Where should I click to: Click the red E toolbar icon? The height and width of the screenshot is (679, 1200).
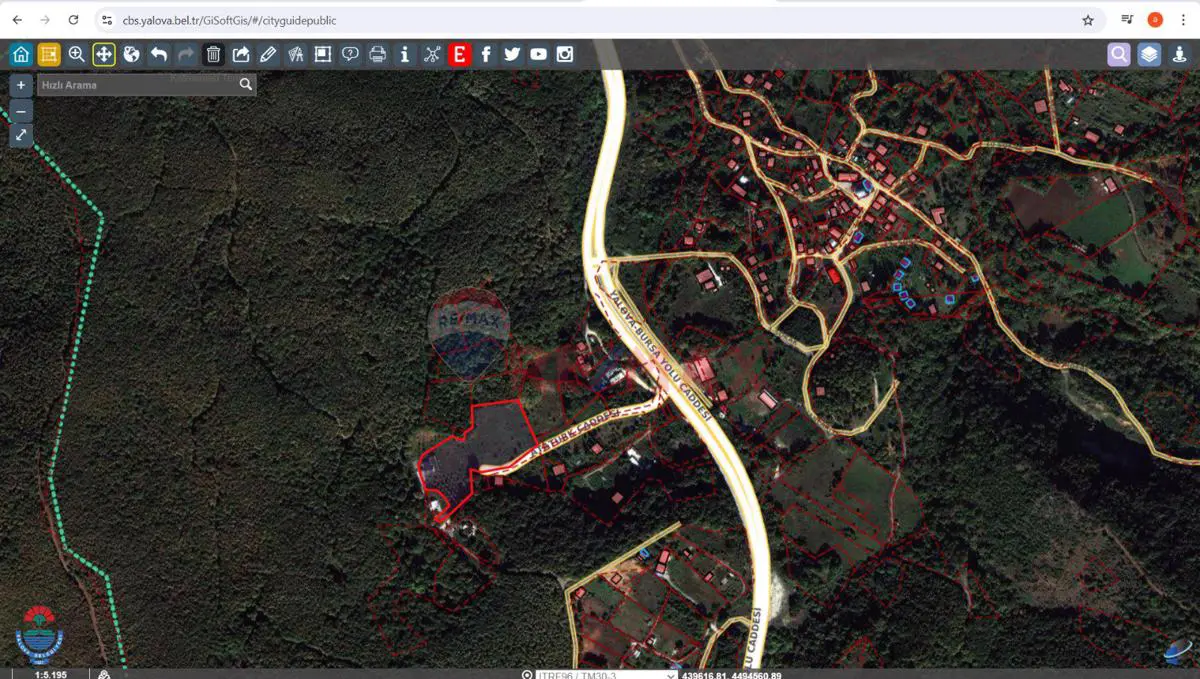point(459,55)
